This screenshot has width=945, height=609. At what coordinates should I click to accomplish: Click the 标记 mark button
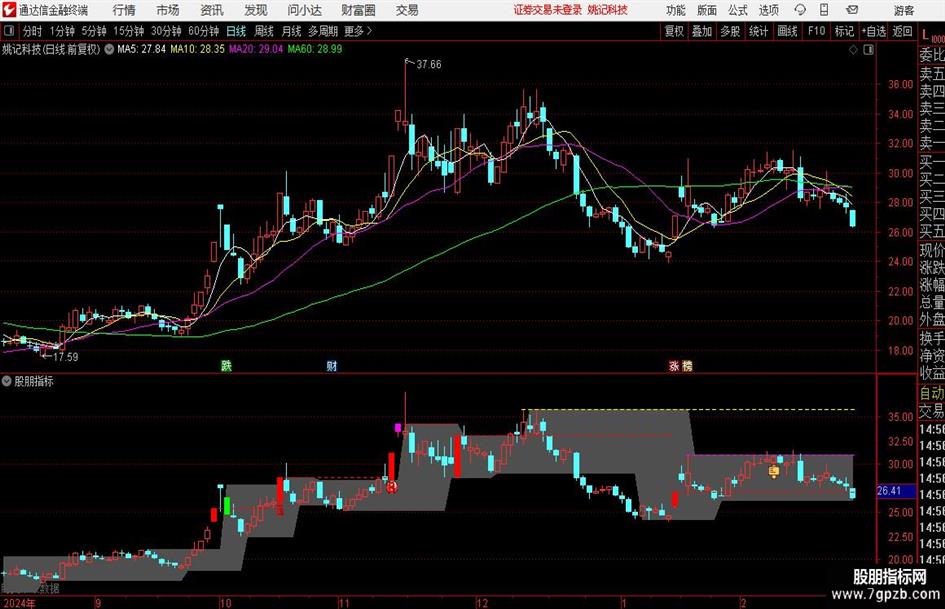pos(844,31)
